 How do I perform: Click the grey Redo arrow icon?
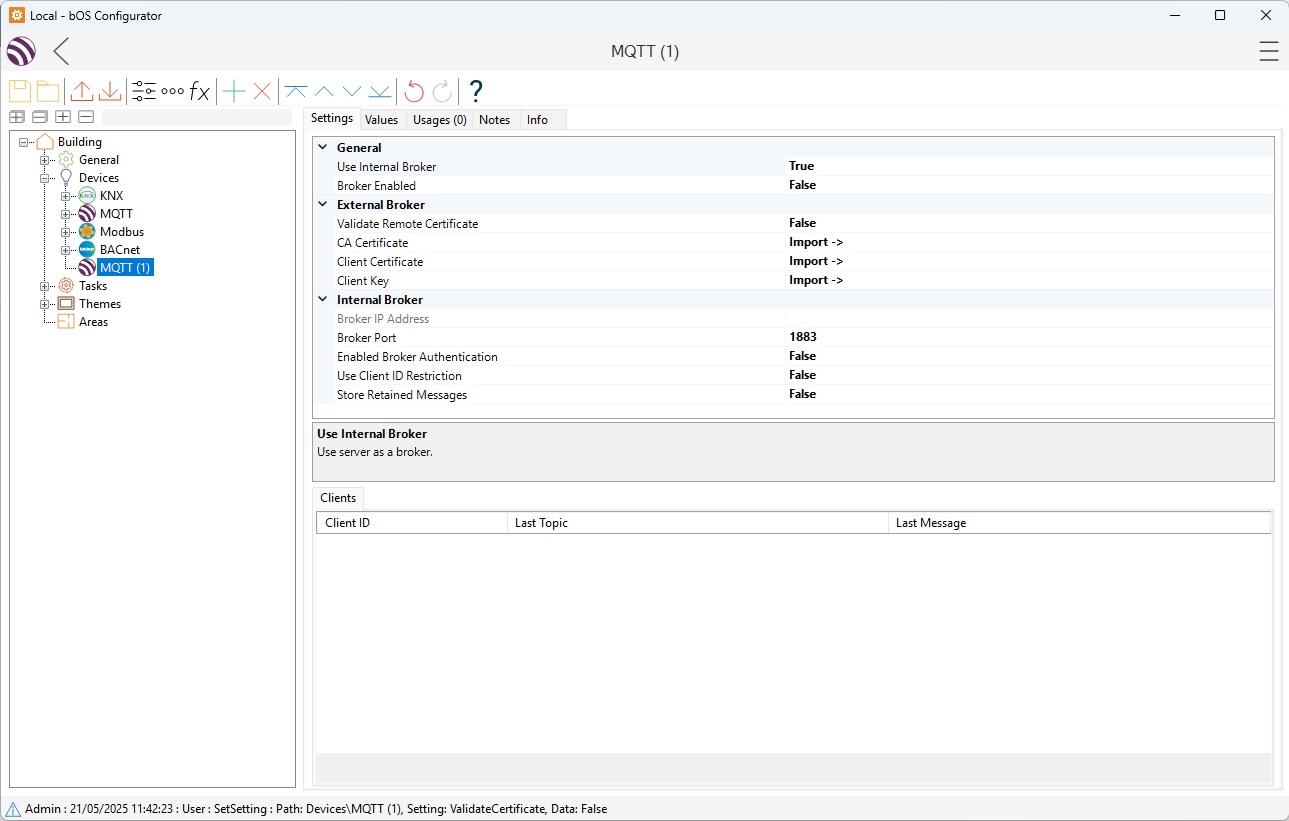(x=442, y=91)
